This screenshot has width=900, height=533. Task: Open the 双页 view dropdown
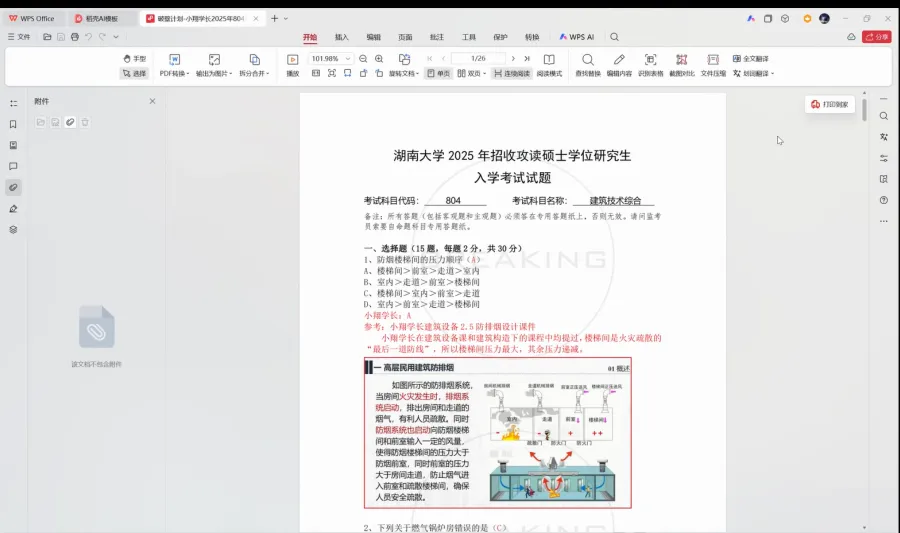point(471,73)
